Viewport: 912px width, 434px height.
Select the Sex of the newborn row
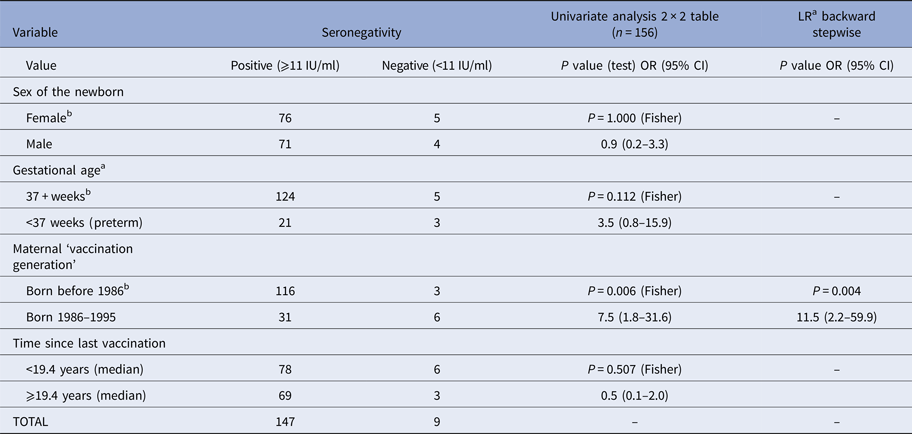66,93
